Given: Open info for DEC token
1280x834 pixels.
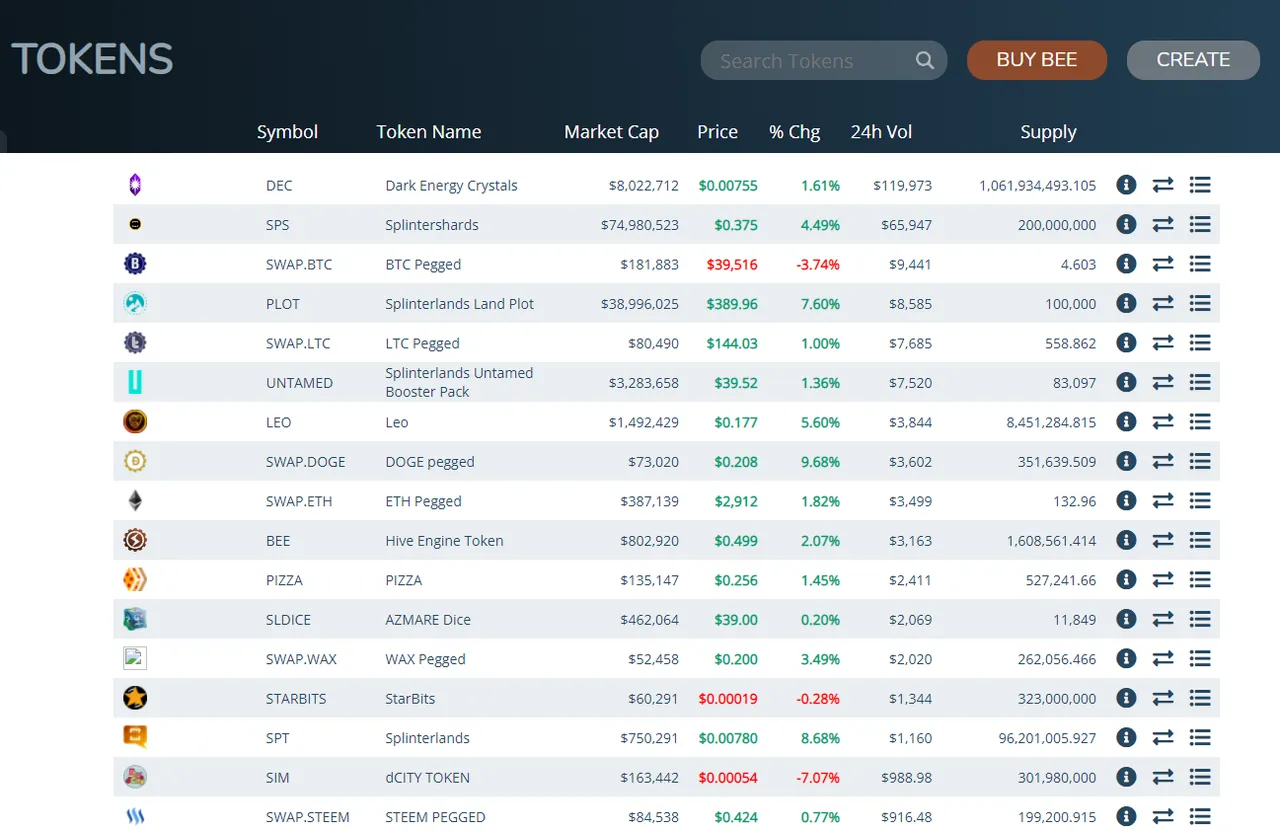Looking at the screenshot, I should point(1126,185).
